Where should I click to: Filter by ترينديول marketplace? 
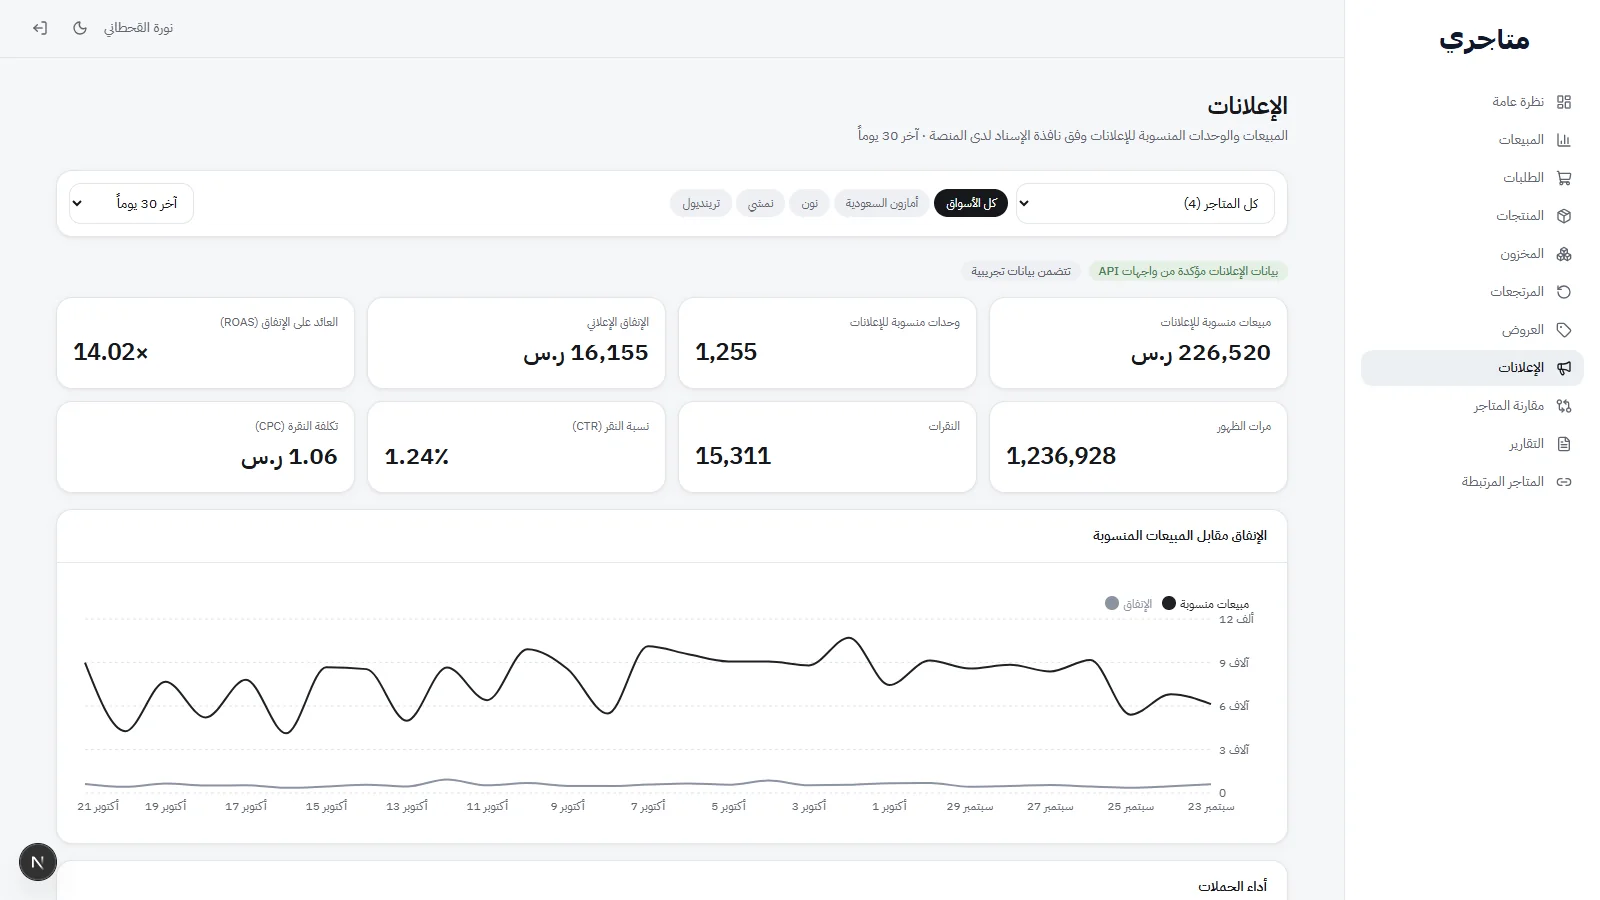click(701, 203)
